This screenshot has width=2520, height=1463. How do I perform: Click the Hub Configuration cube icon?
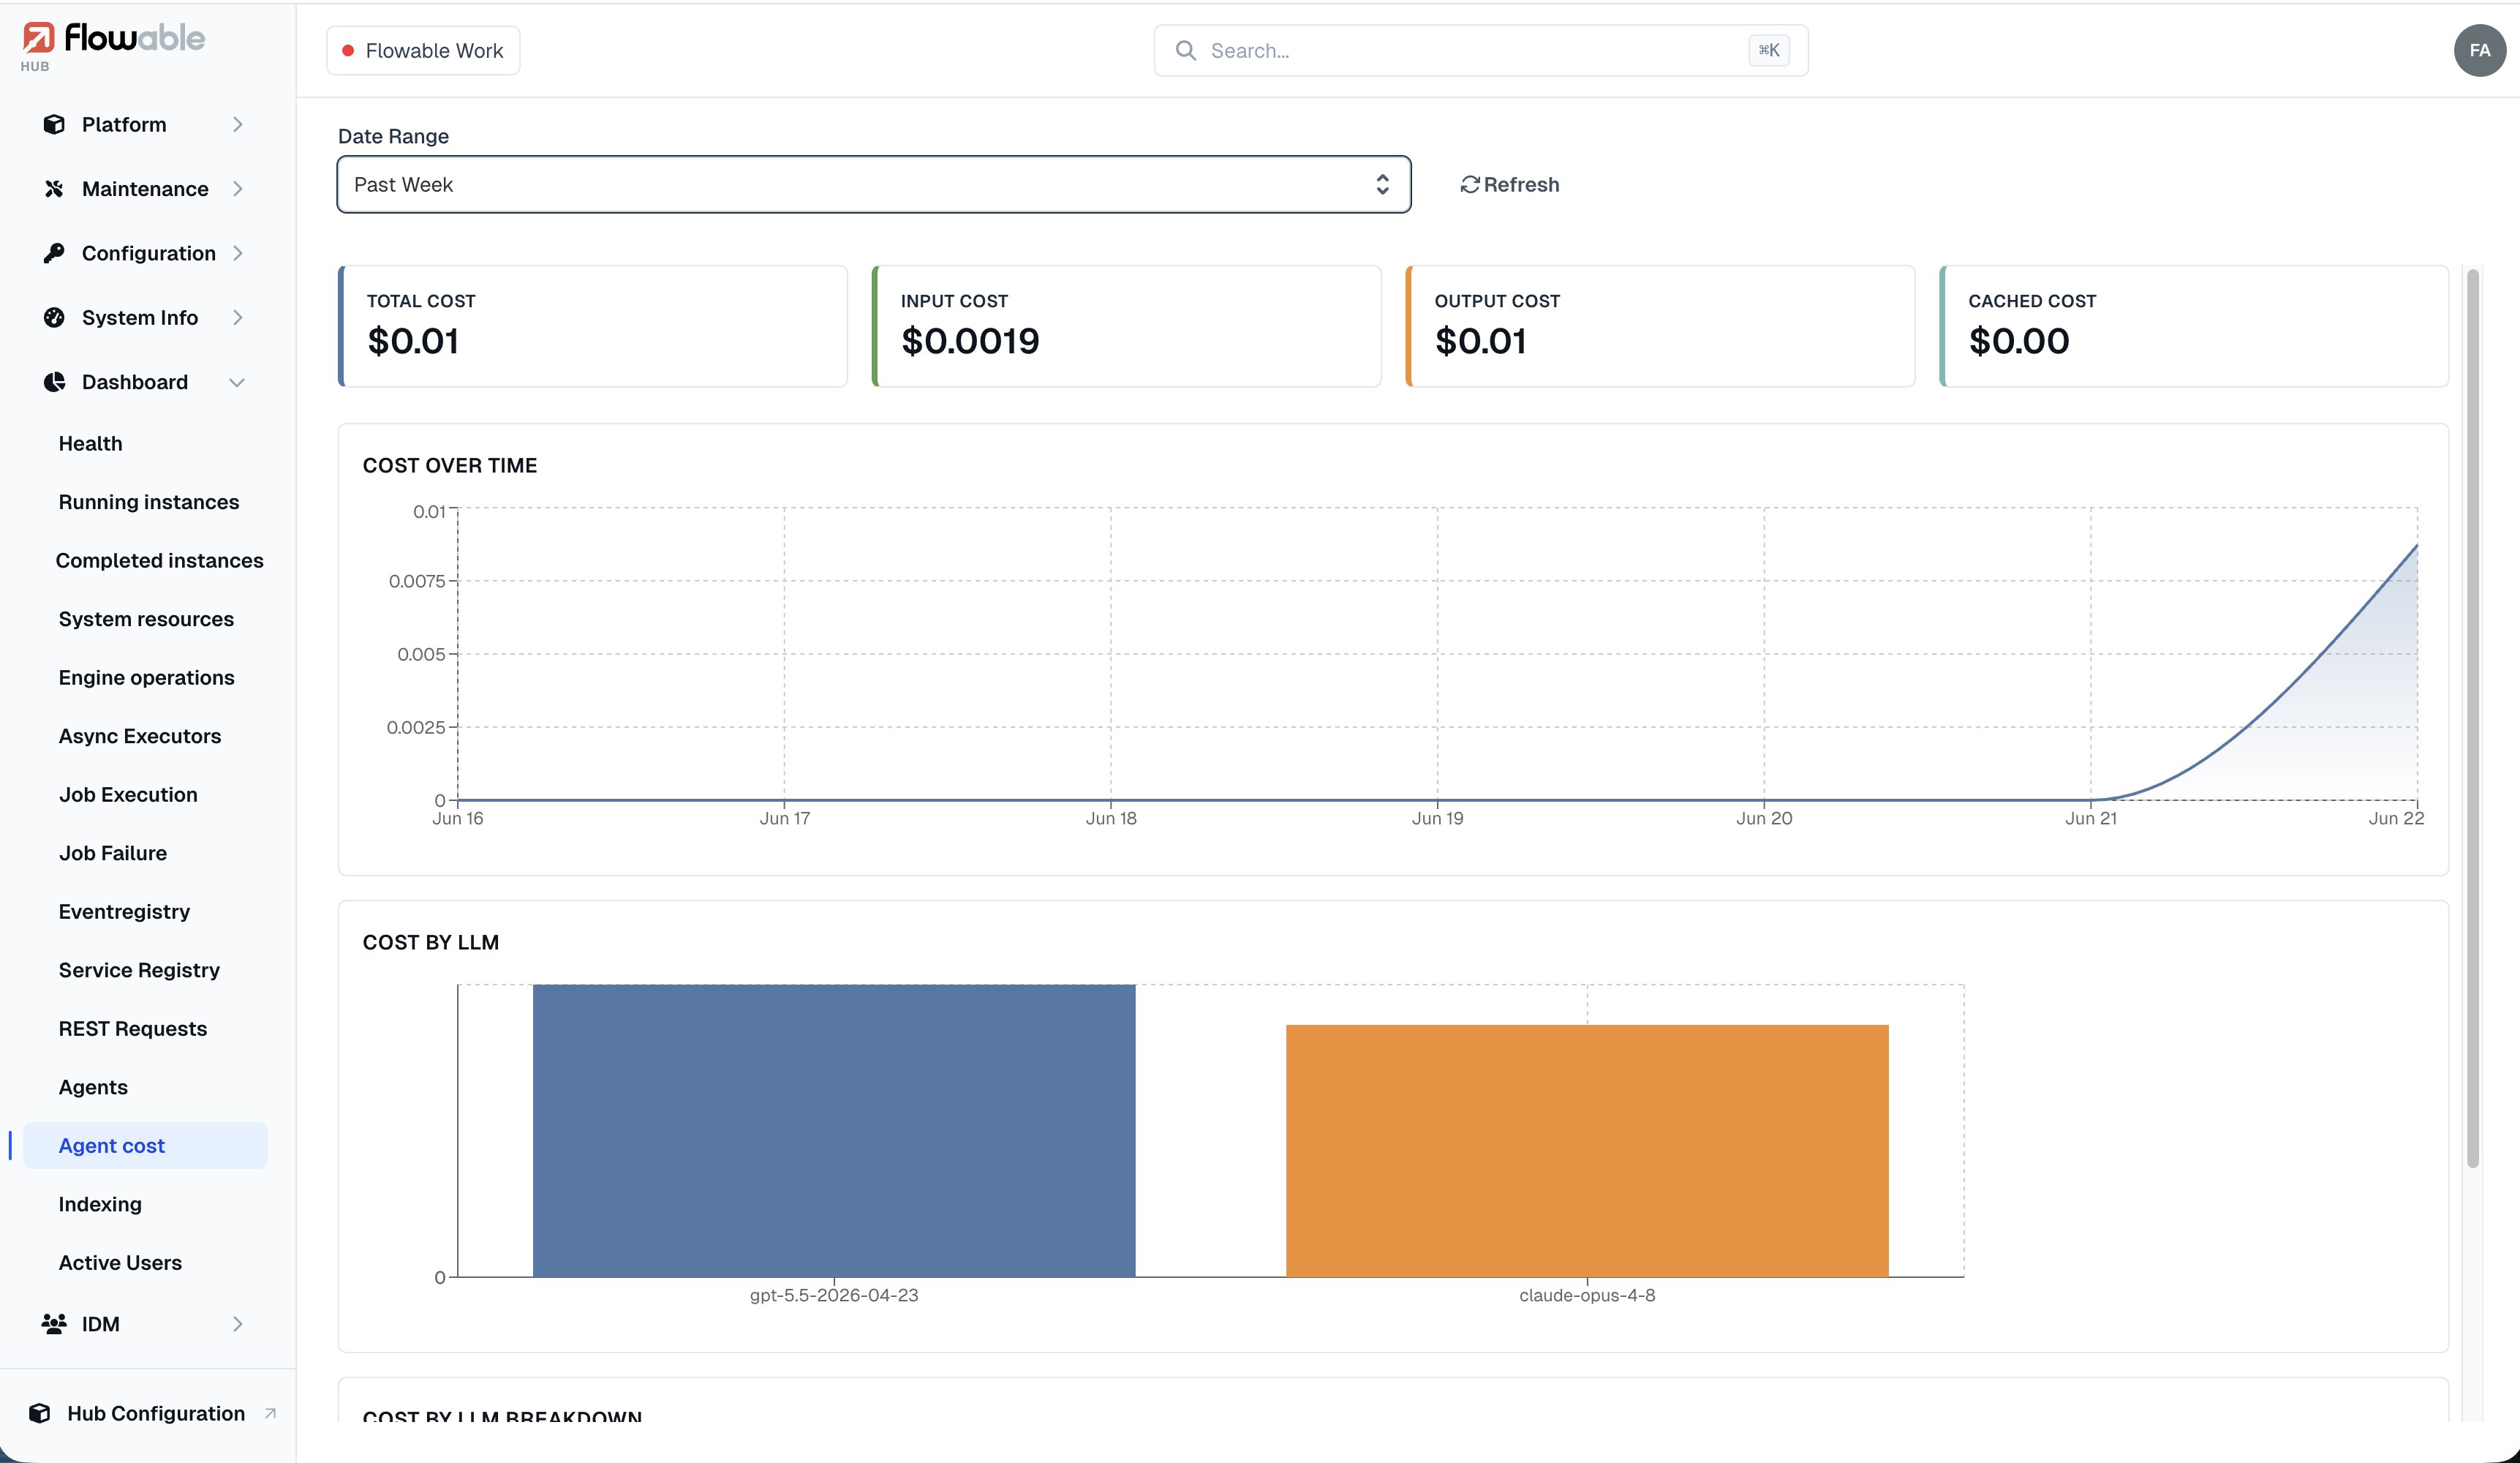point(40,1413)
